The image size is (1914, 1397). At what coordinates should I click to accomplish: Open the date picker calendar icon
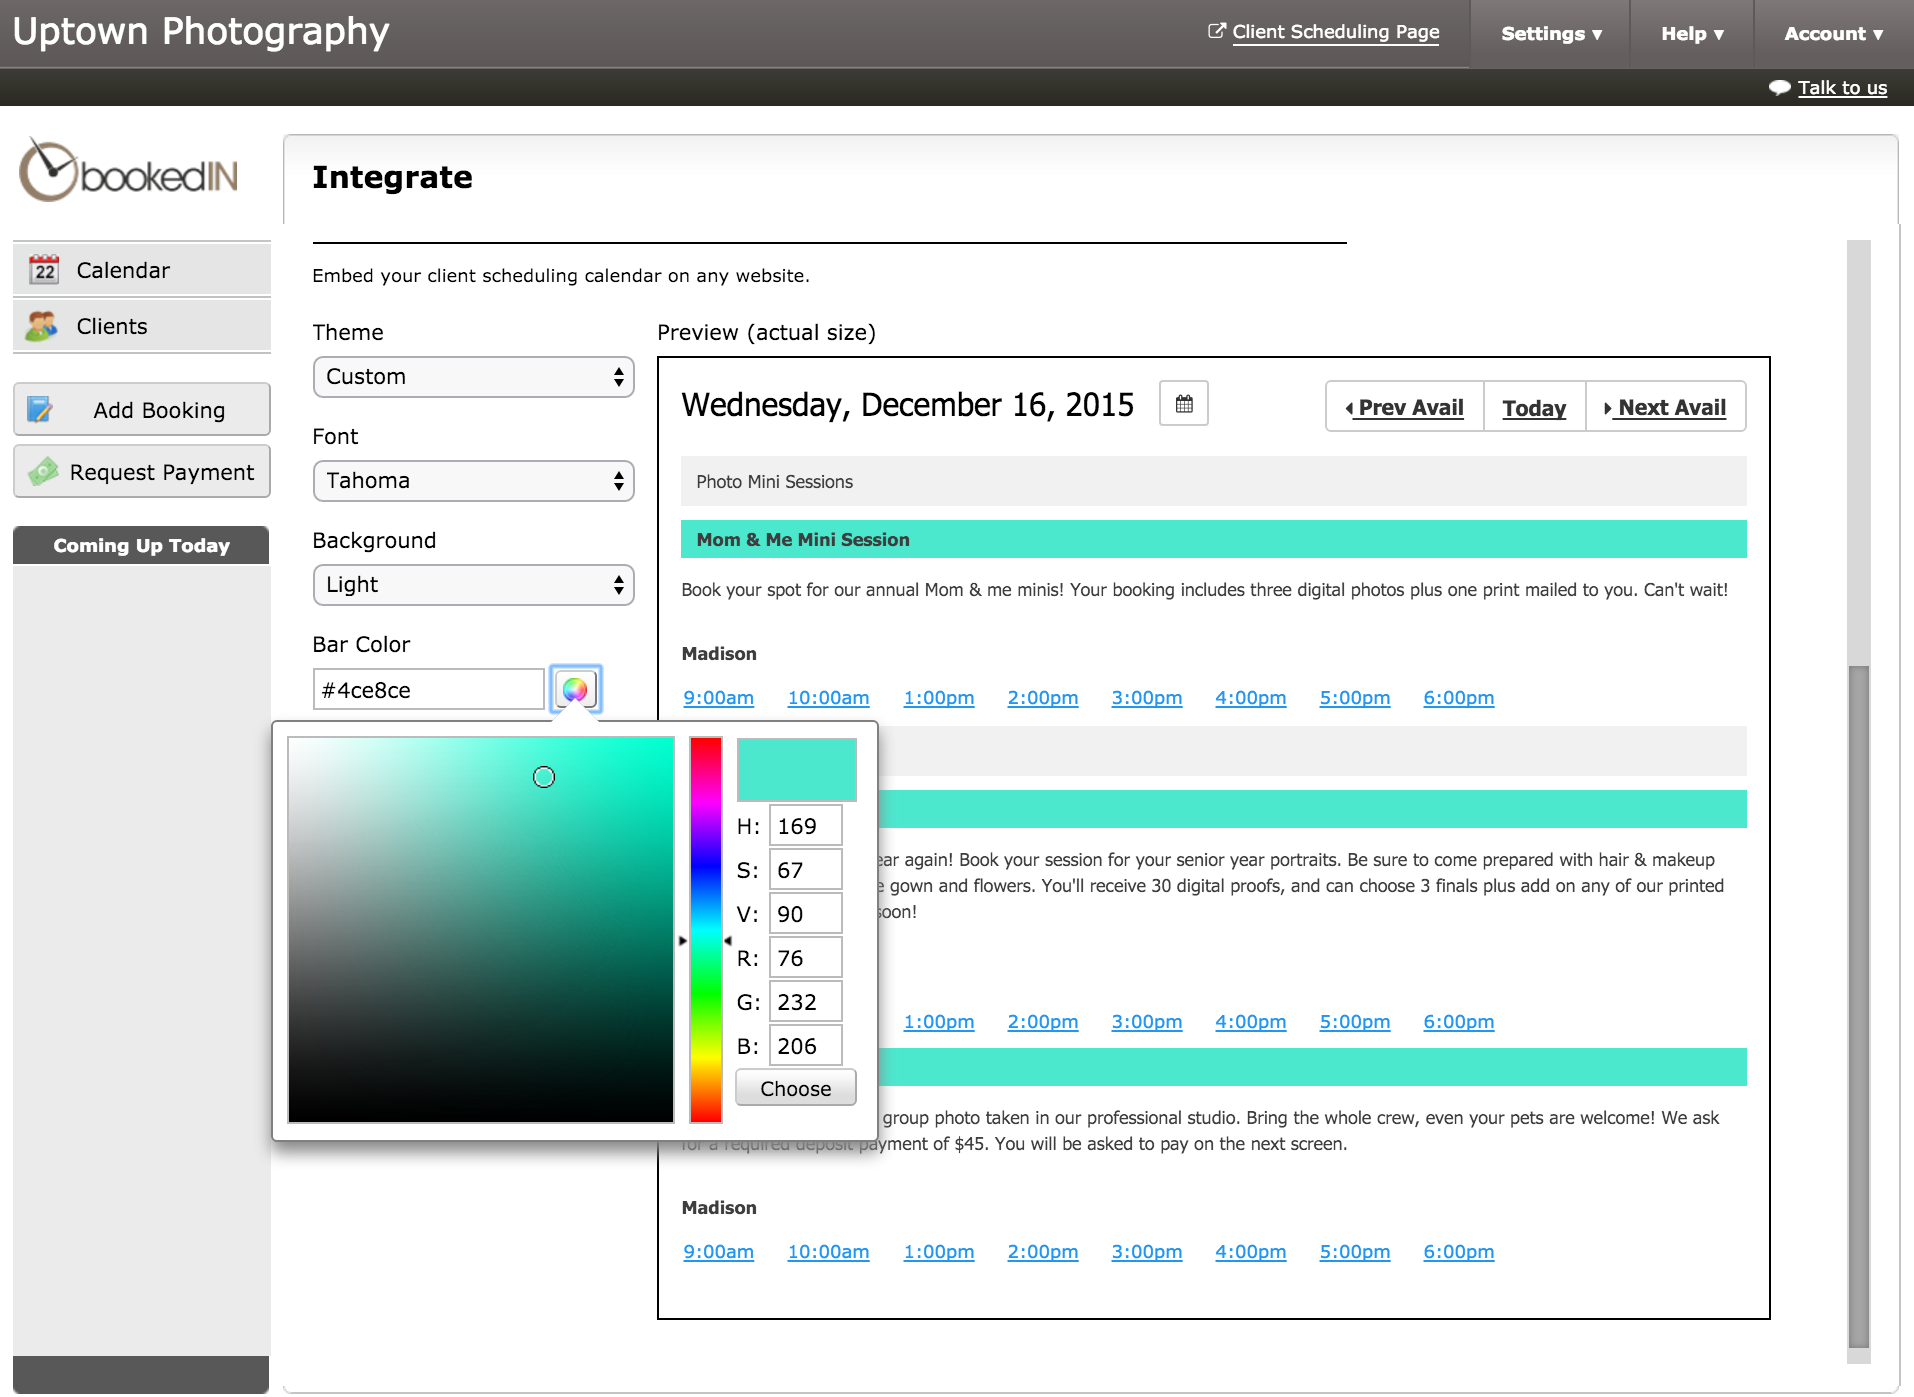pyautogui.click(x=1183, y=404)
